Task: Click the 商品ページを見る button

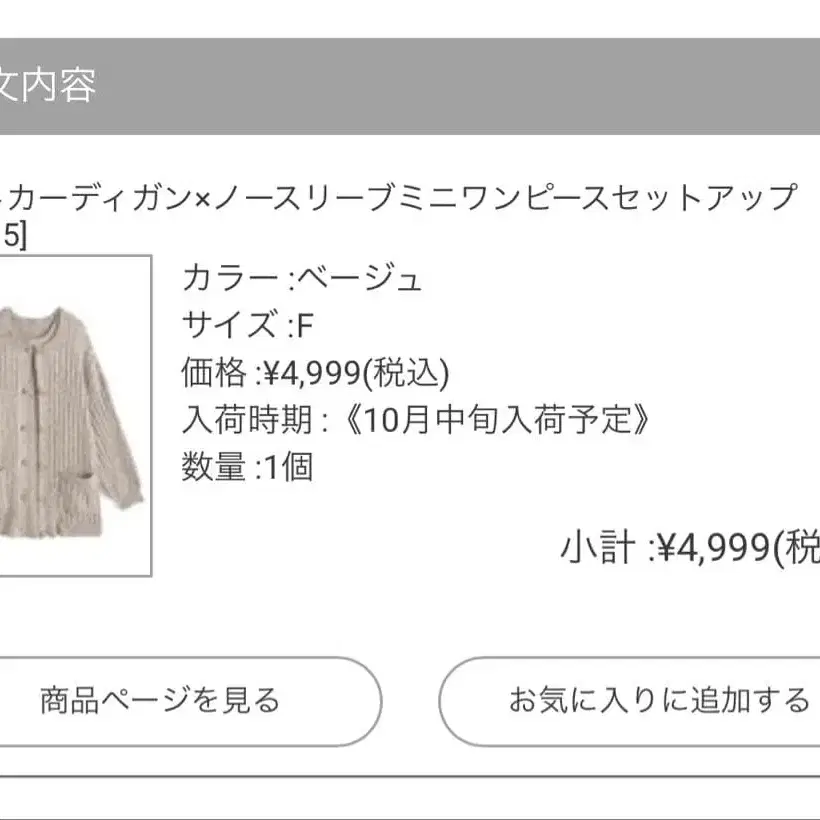Action: point(160,701)
